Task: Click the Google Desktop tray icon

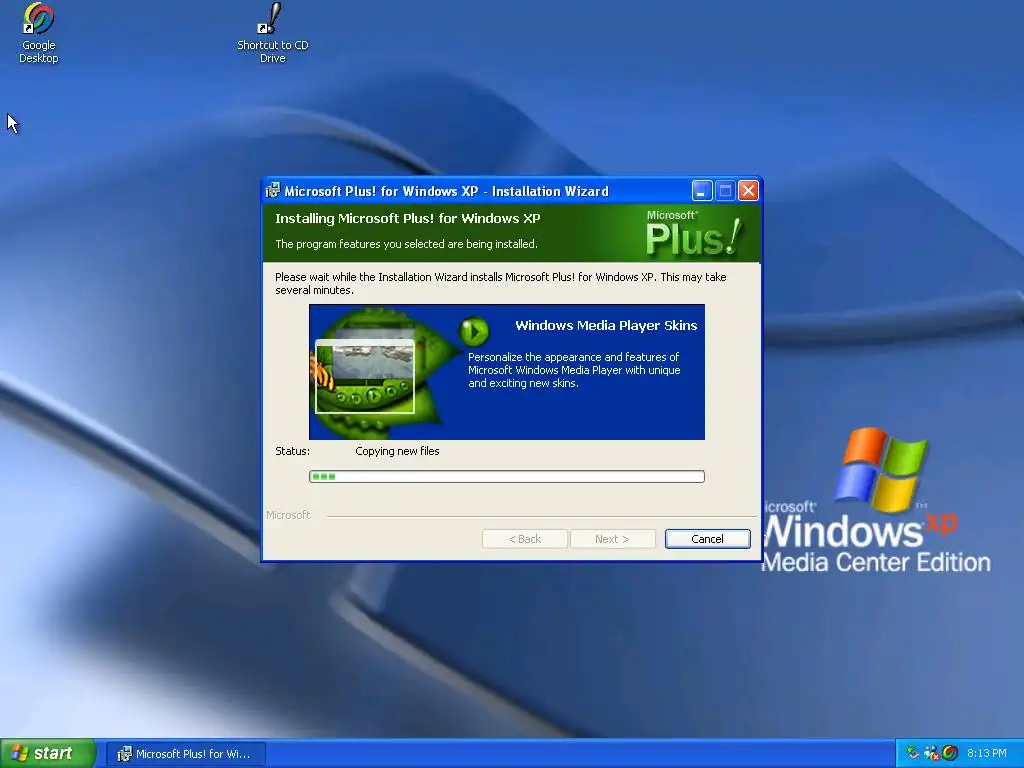Action: 950,753
